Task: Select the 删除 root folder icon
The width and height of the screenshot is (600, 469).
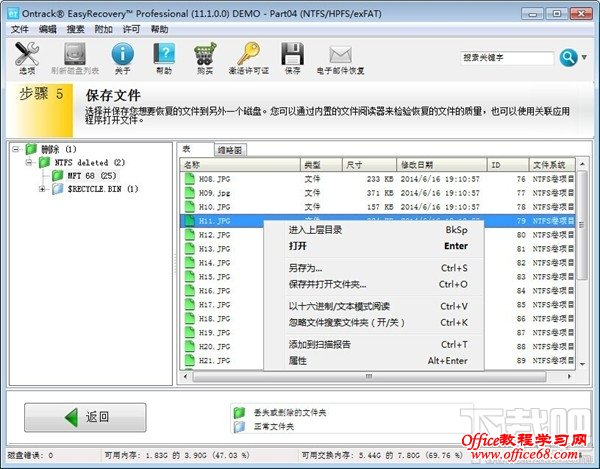Action: coord(31,149)
